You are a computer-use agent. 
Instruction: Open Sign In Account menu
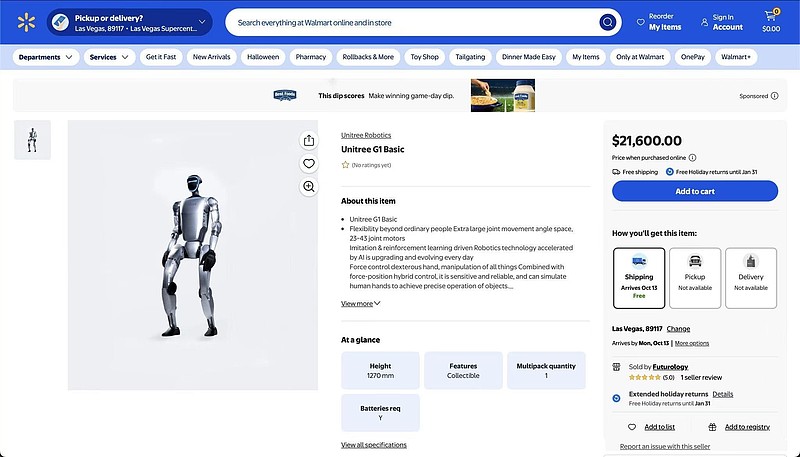[721, 22]
